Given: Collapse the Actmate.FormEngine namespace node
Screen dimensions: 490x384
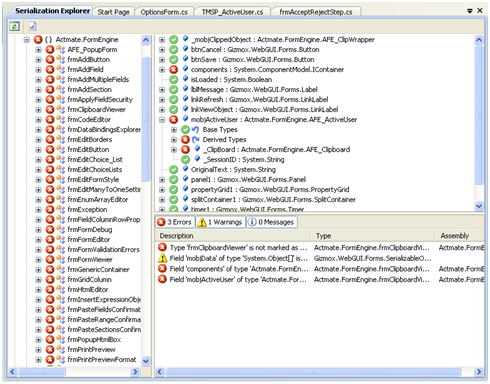Looking at the screenshot, I should (26, 40).
